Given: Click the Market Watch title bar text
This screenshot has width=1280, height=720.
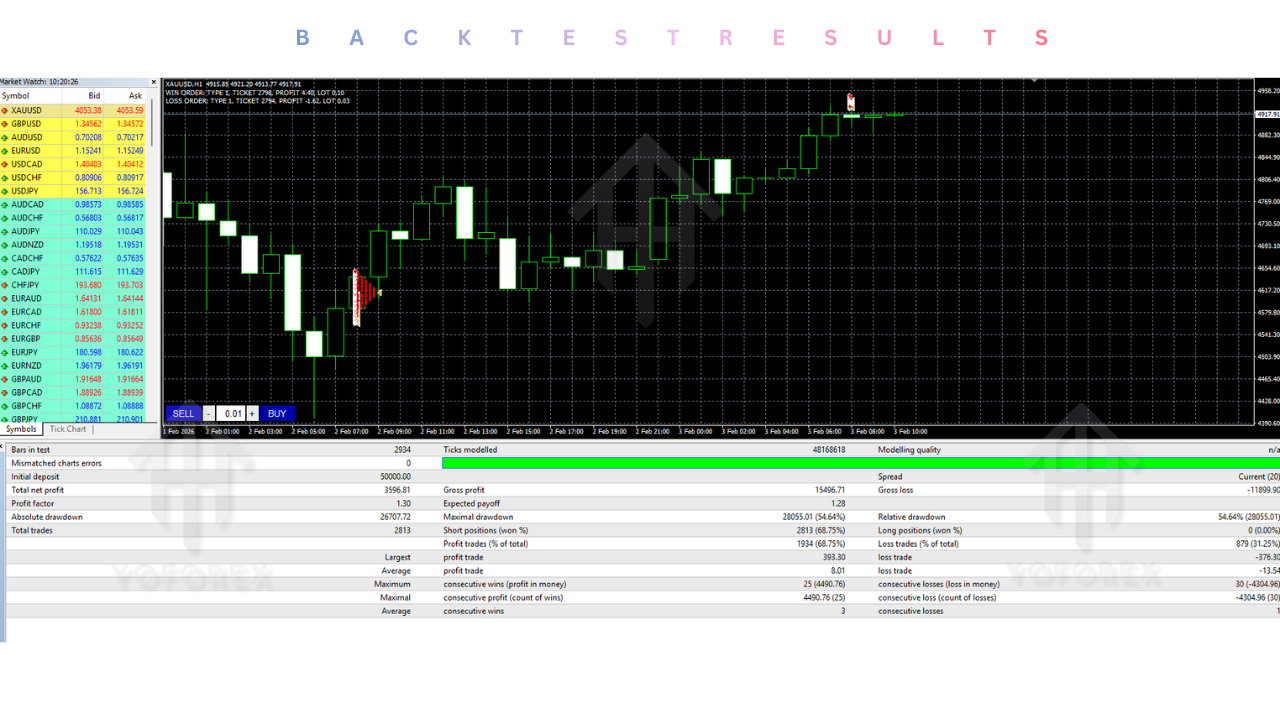Looking at the screenshot, I should pyautogui.click(x=40, y=82).
